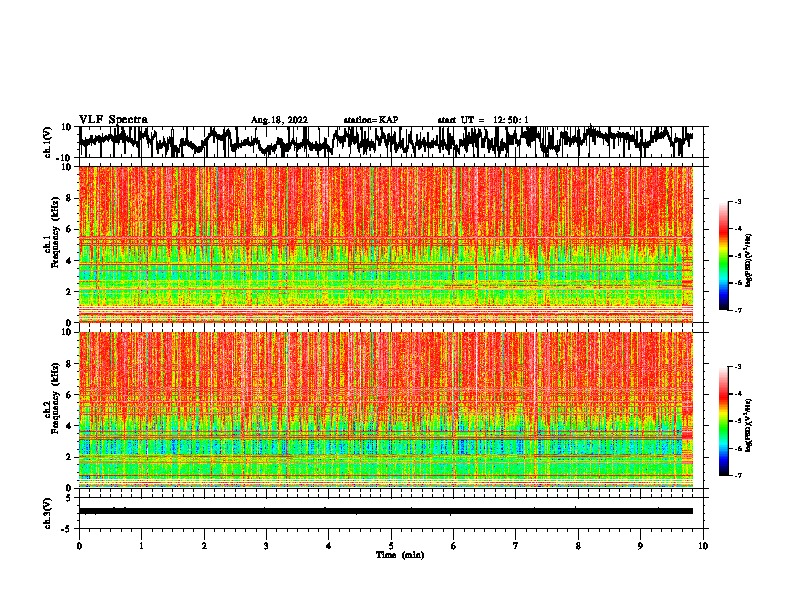The image size is (792, 612).
Task: Click ch.2 frequency tick label "4"
Action: [70, 426]
